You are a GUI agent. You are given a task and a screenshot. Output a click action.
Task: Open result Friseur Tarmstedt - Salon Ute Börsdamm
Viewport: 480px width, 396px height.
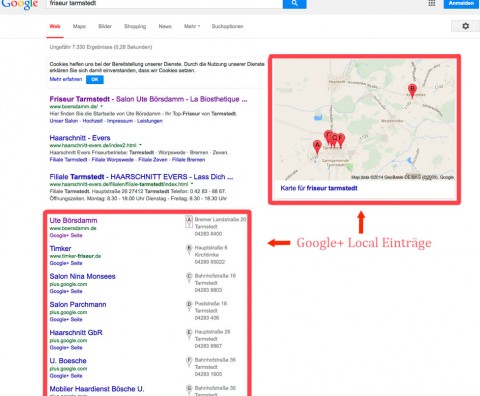click(148, 99)
